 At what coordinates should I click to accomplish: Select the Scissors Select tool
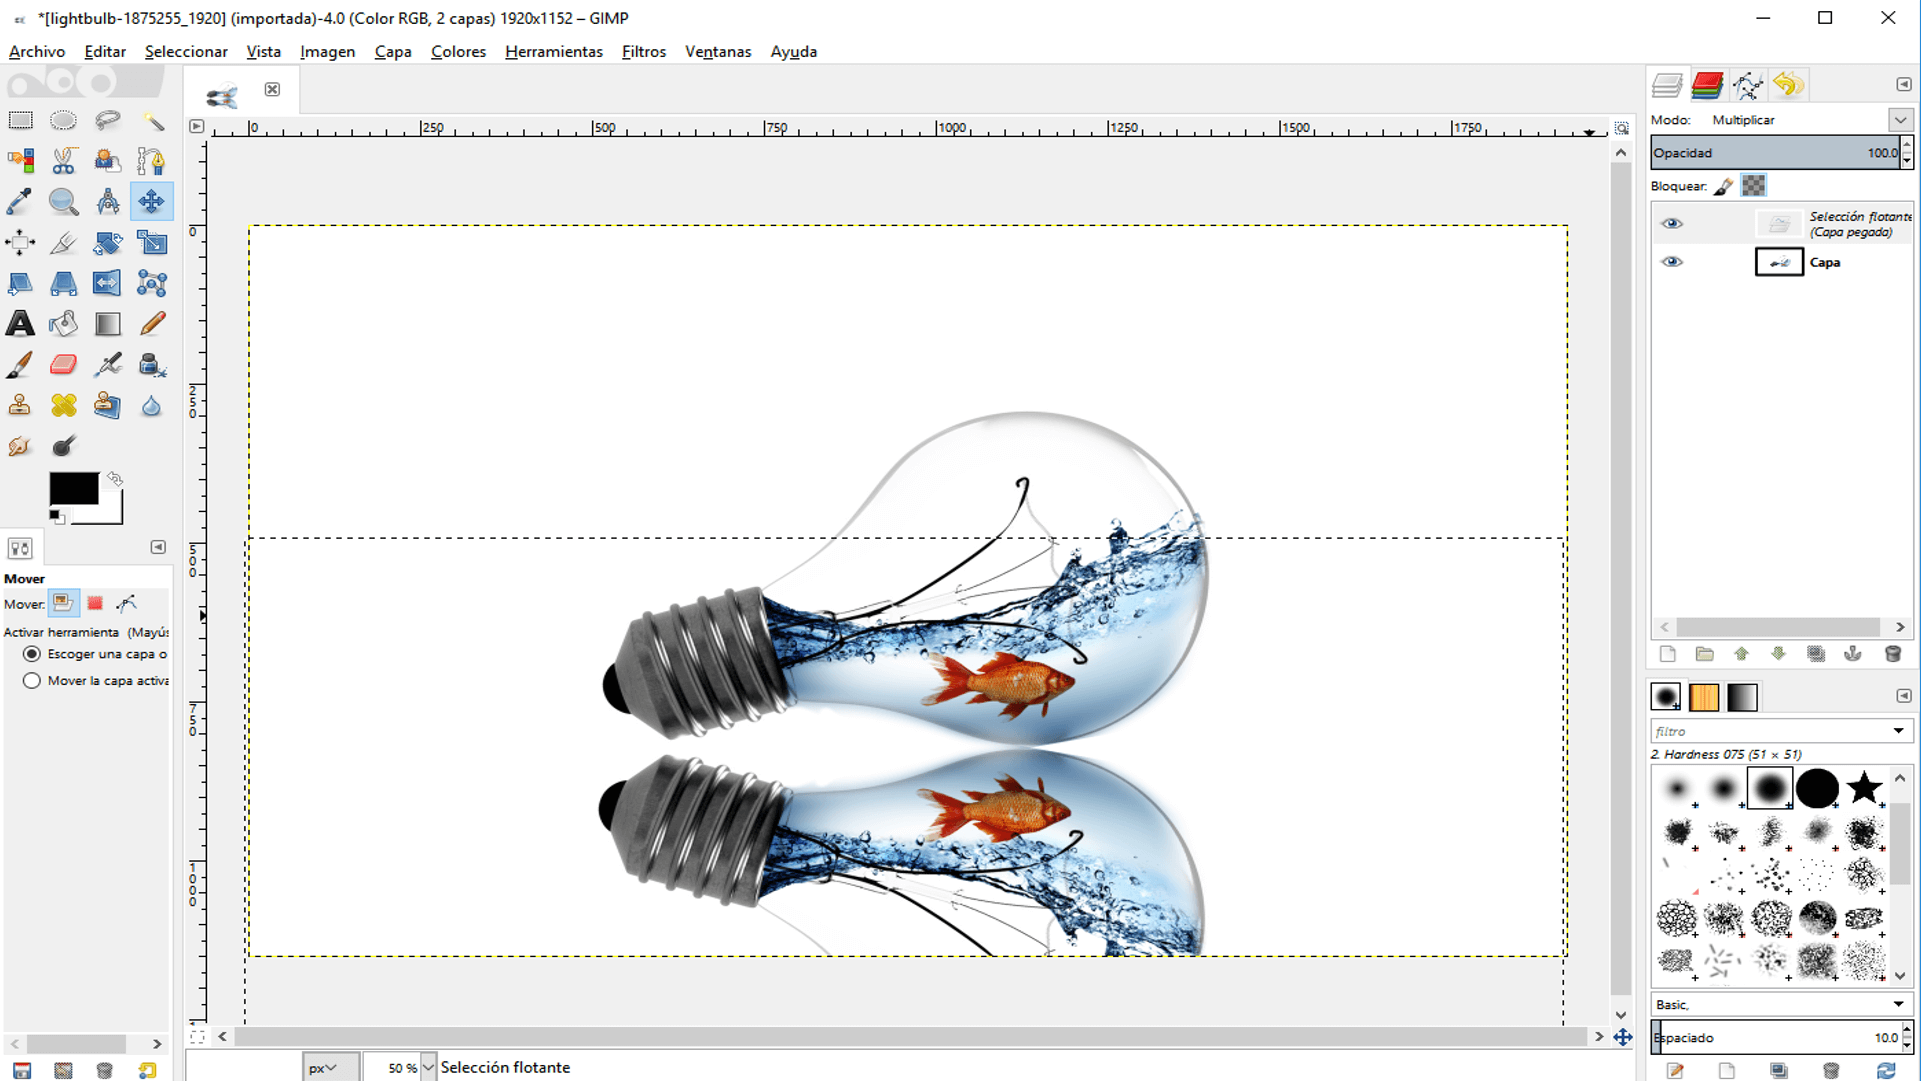(x=64, y=161)
